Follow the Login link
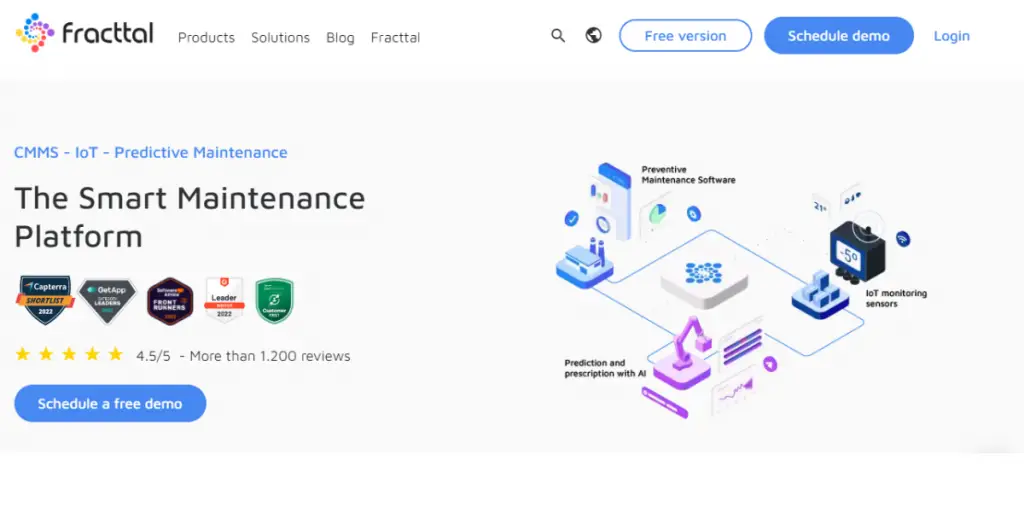Viewport: 1024px width, 512px height. pos(951,36)
